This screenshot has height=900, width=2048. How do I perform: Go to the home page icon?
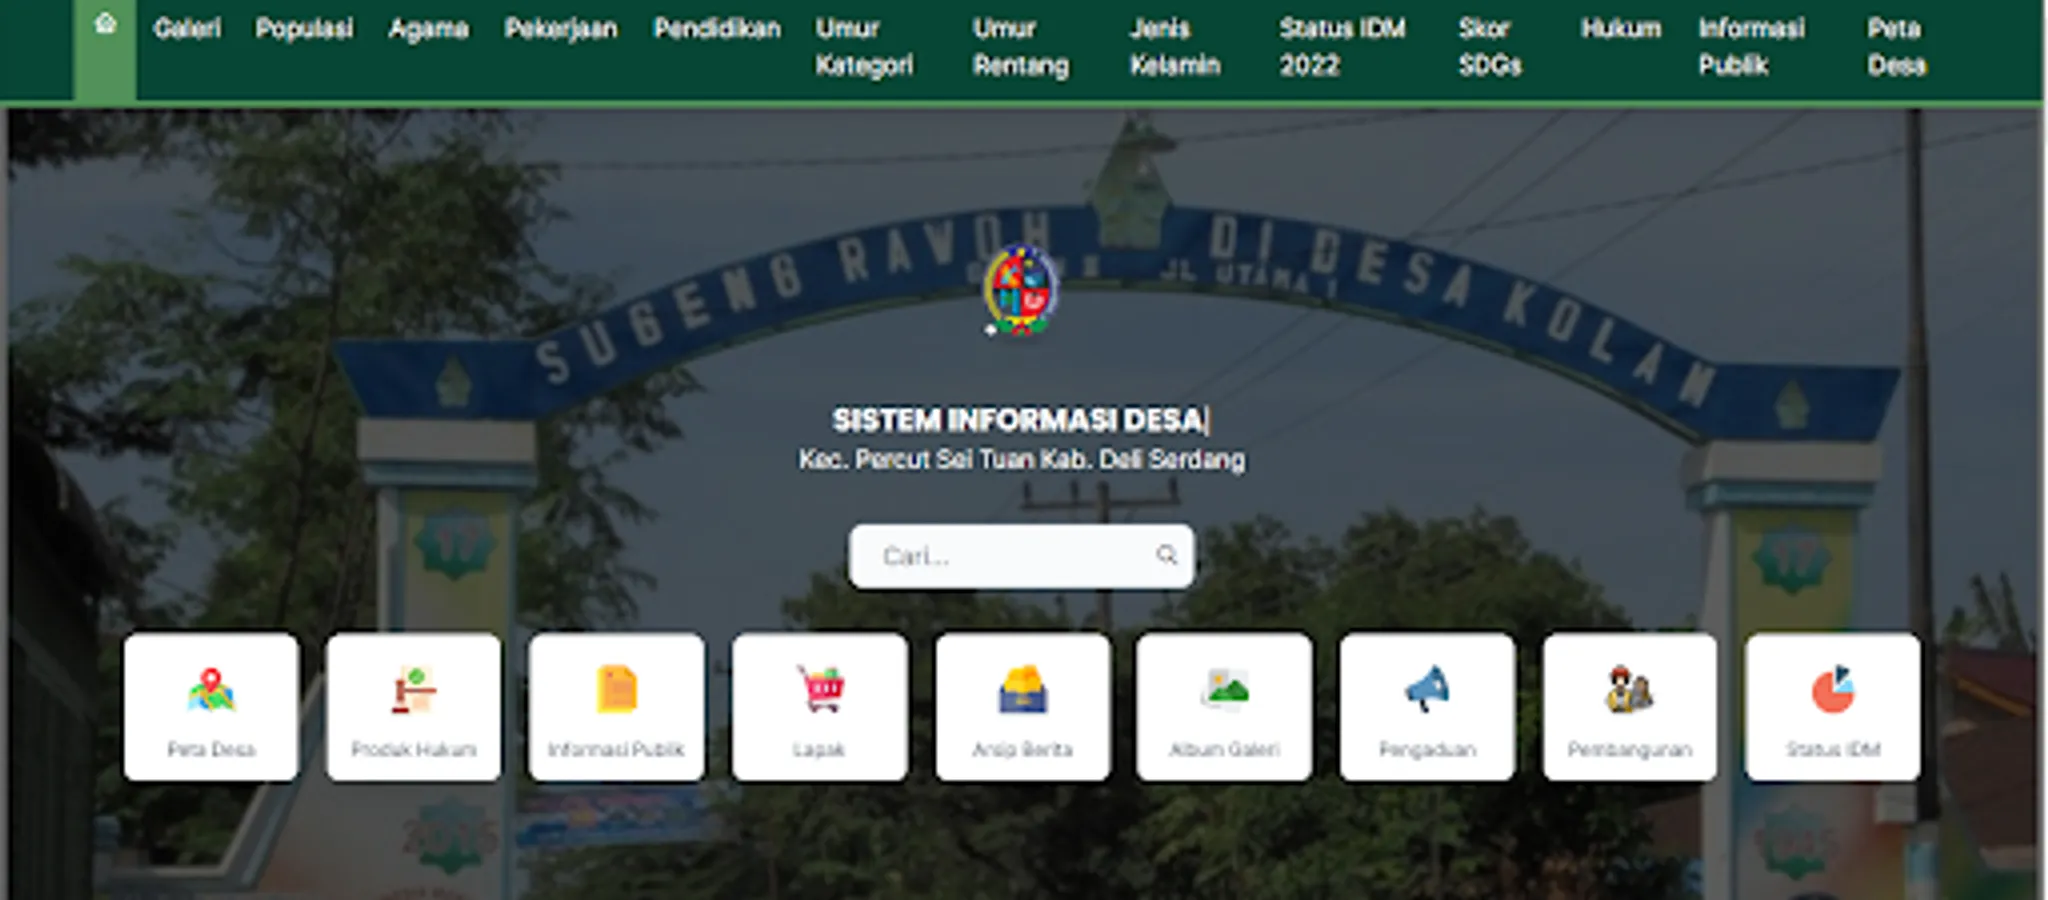coord(105,24)
